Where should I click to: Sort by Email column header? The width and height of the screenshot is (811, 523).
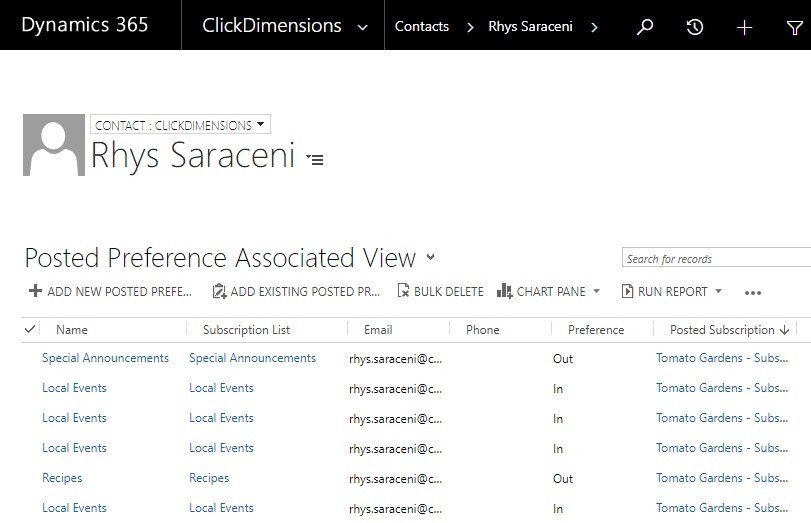[378, 330]
